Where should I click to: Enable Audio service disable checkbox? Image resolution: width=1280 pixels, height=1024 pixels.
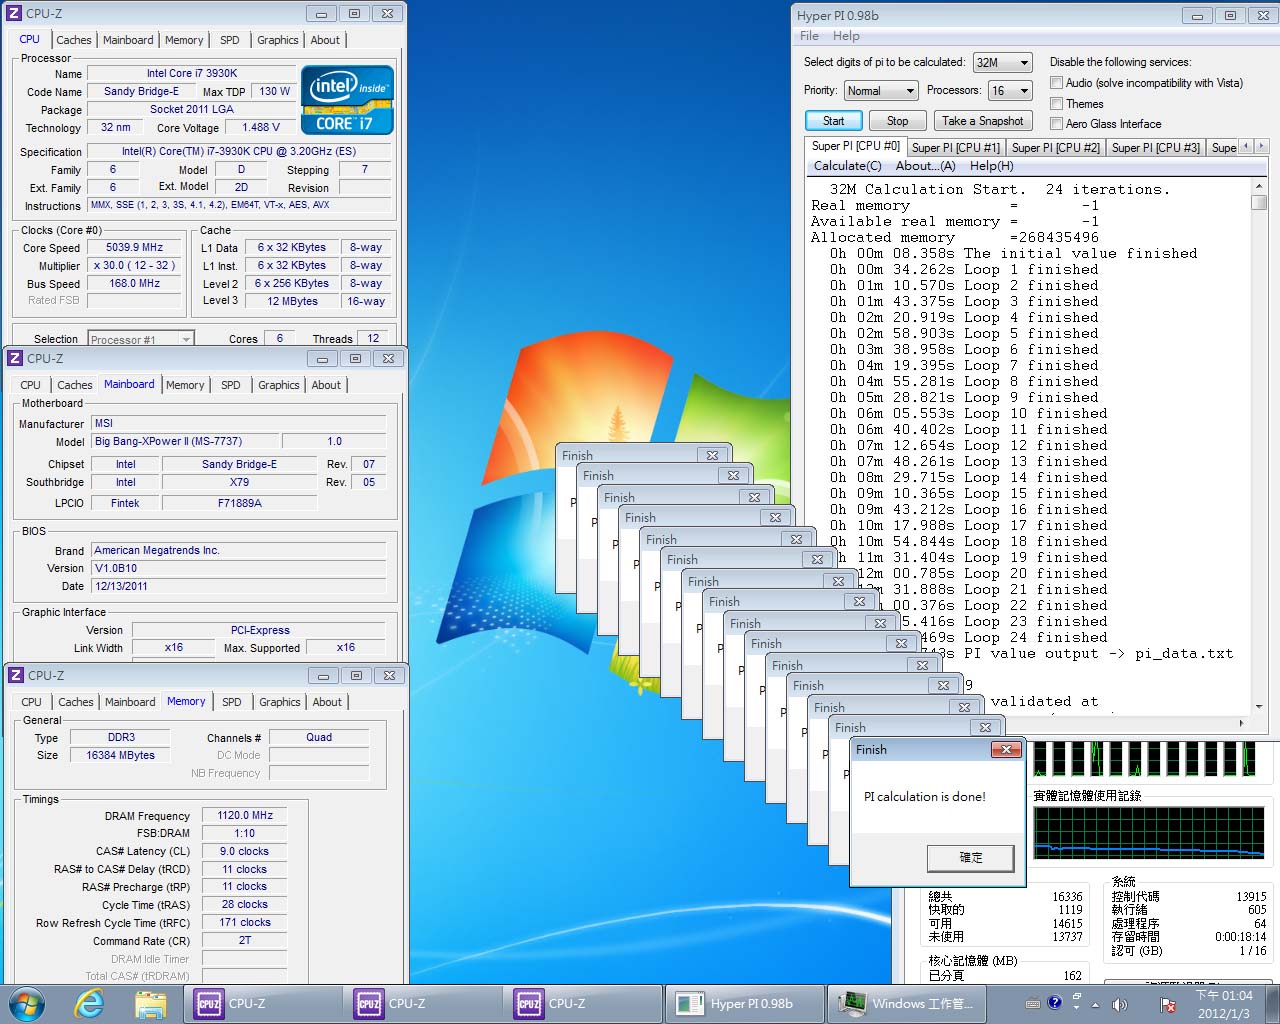coord(1056,83)
